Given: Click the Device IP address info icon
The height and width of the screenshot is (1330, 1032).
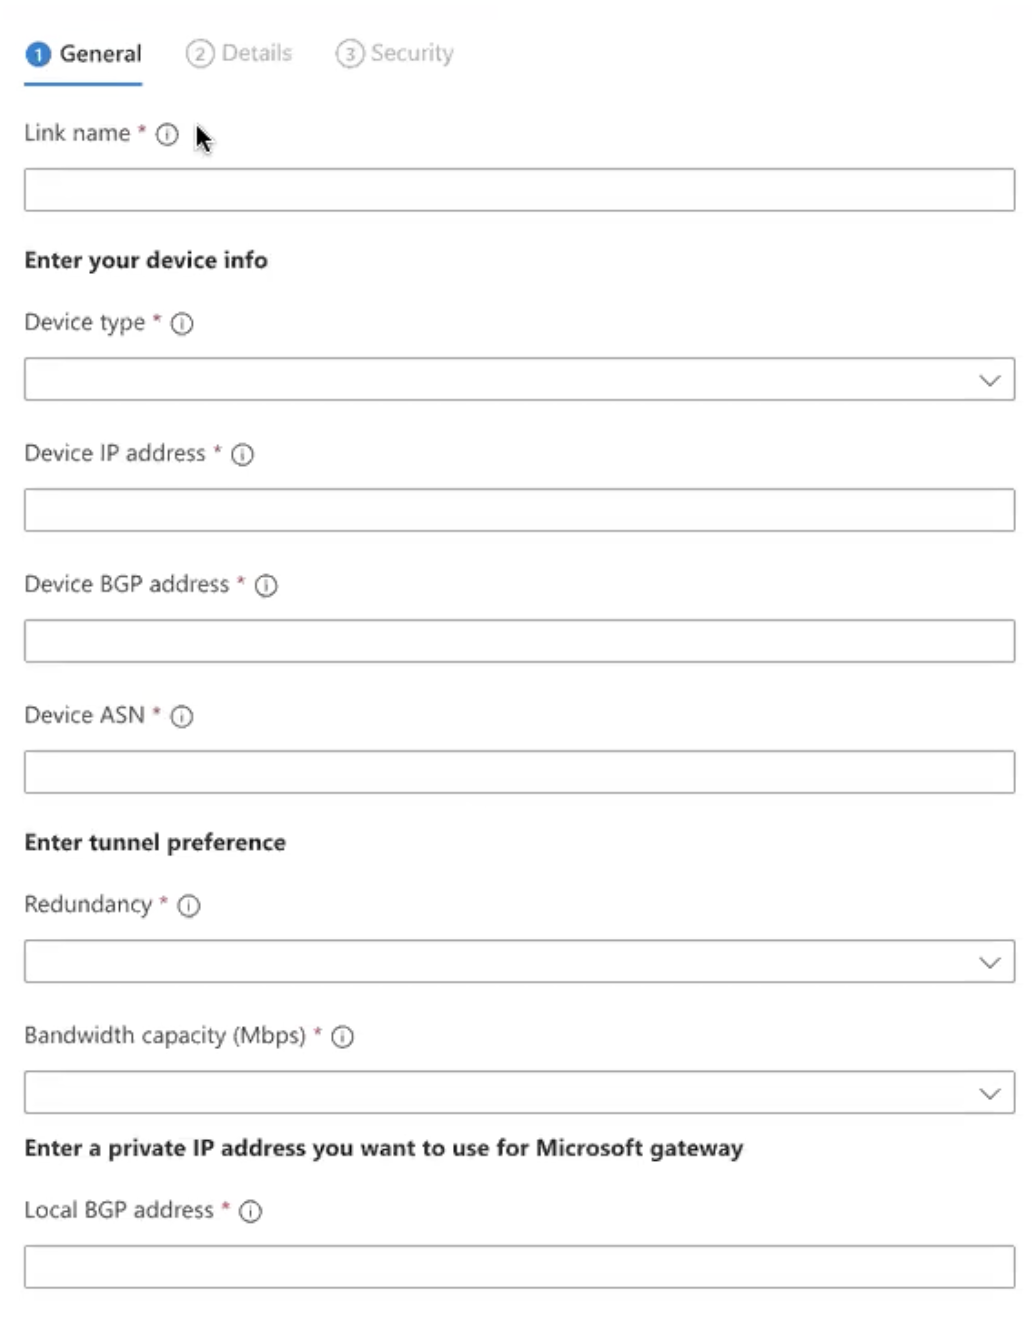Looking at the screenshot, I should tap(242, 455).
